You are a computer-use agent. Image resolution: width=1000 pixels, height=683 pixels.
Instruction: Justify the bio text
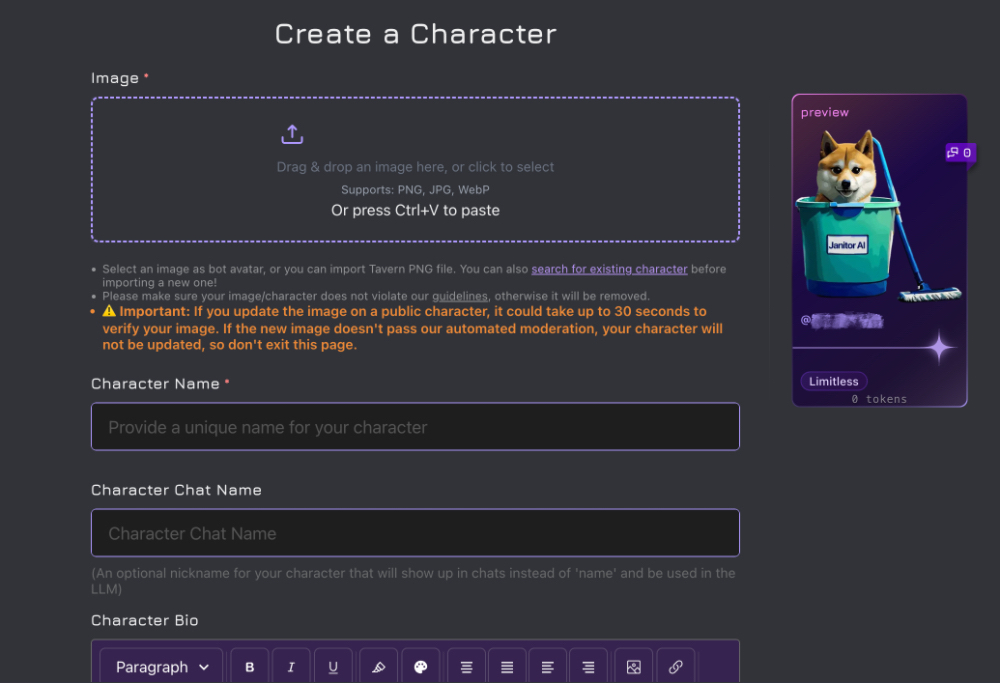(507, 667)
